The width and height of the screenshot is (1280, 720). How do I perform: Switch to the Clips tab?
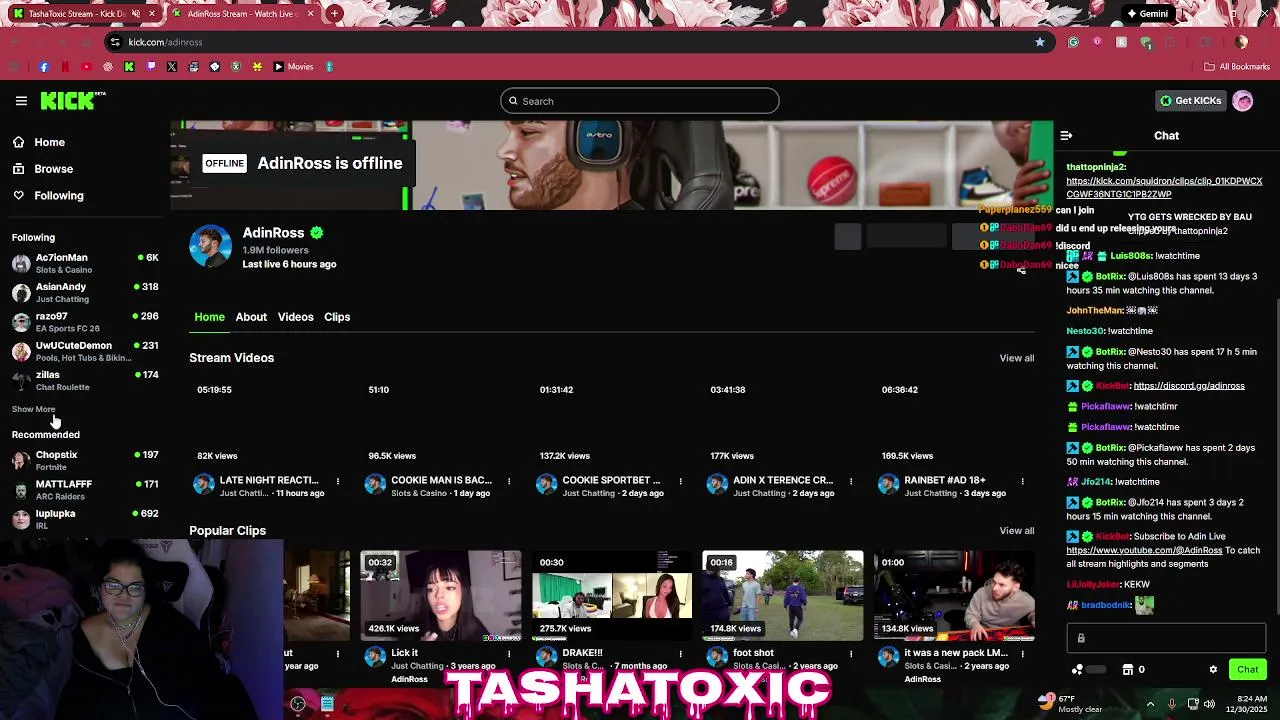(x=337, y=317)
